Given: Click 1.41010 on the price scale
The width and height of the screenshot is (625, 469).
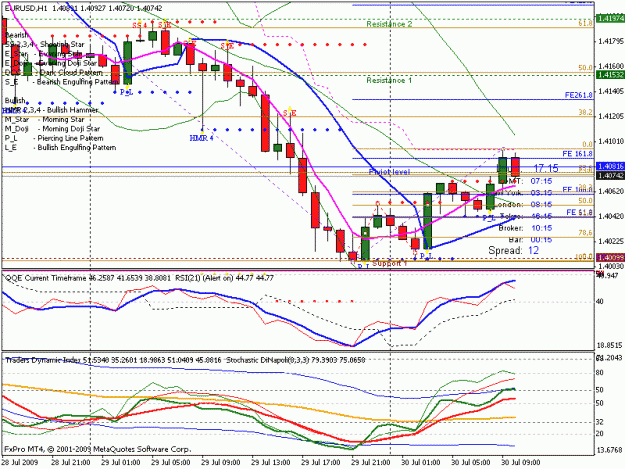Looking at the screenshot, I should (611, 141).
